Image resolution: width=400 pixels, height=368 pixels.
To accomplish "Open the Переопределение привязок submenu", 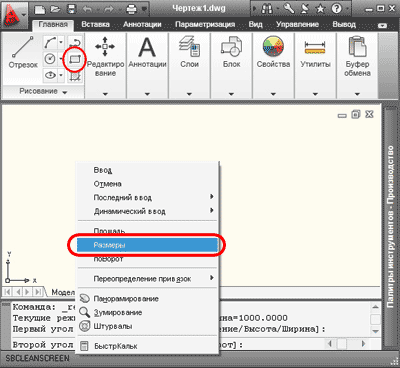I will (147, 279).
